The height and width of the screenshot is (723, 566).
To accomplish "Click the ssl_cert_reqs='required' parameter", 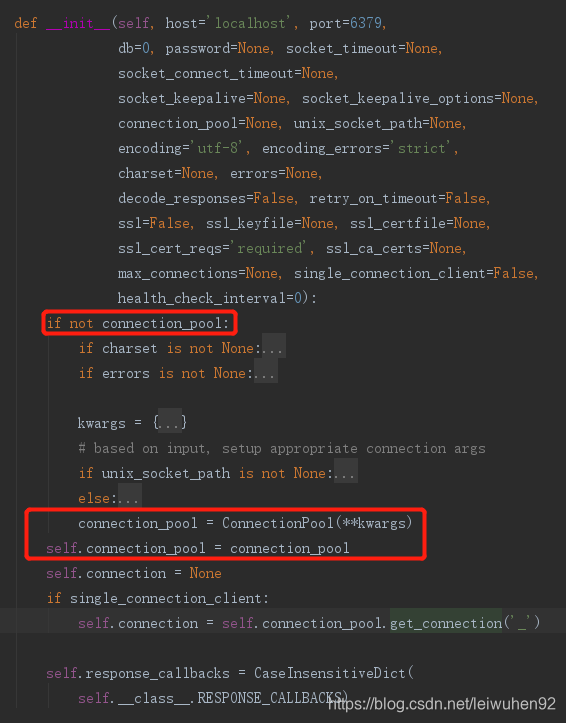I will point(213,248).
